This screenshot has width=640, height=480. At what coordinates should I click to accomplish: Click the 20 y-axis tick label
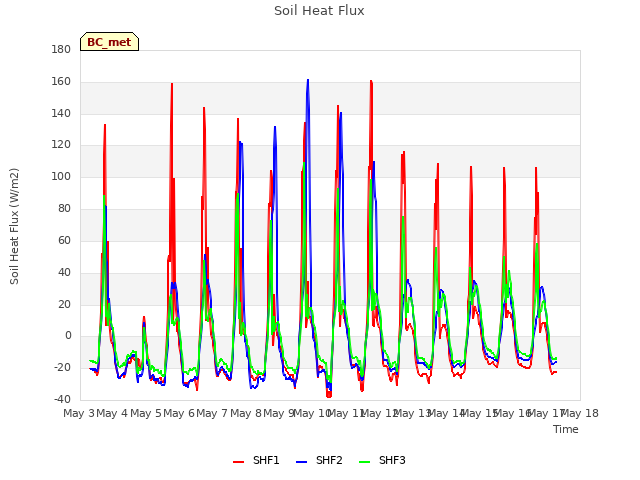(64, 304)
